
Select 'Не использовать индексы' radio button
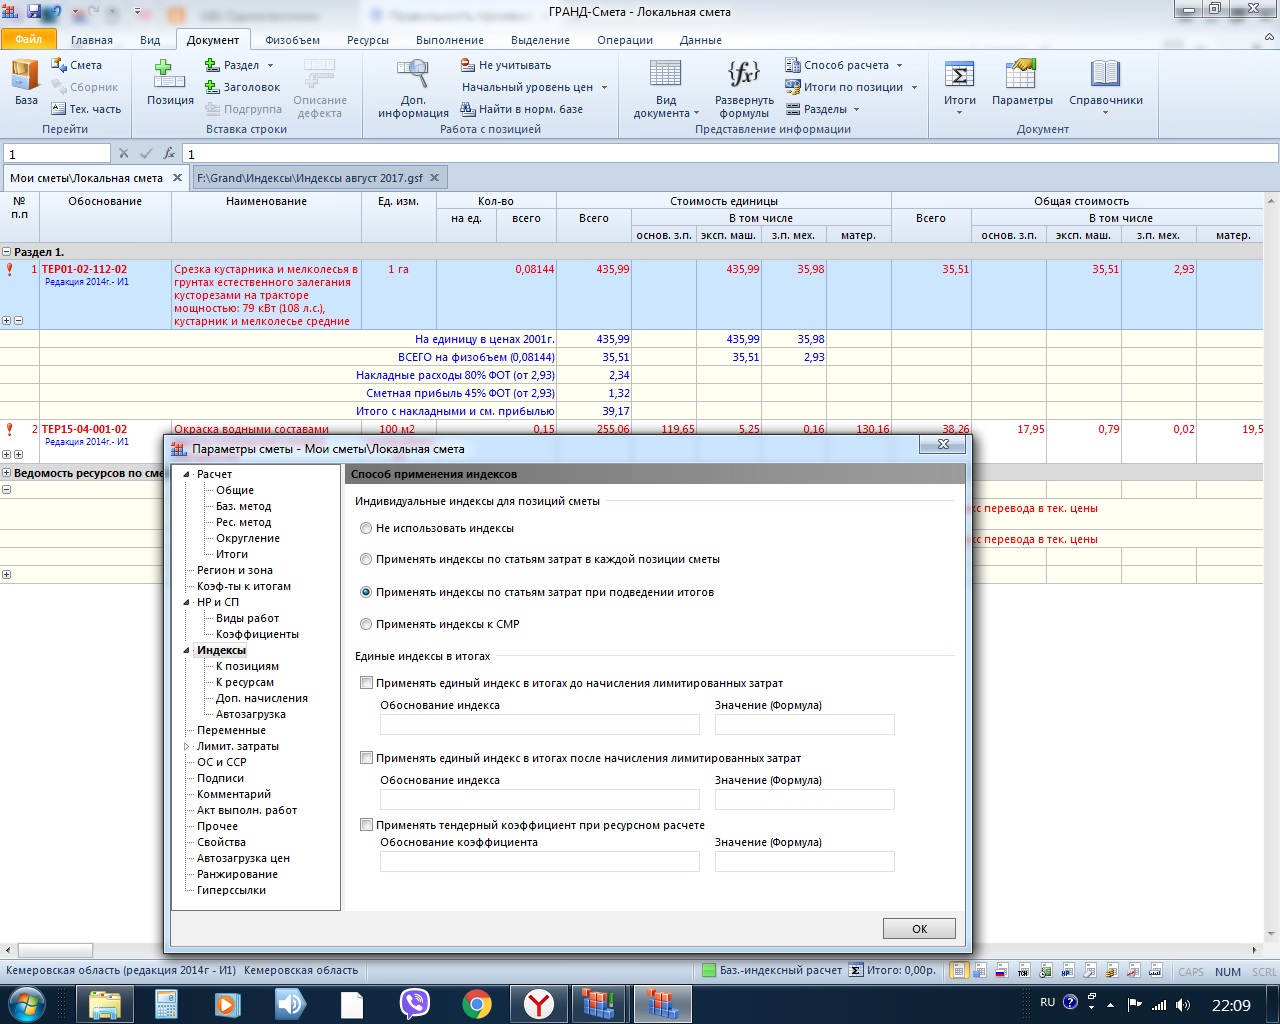pos(366,528)
